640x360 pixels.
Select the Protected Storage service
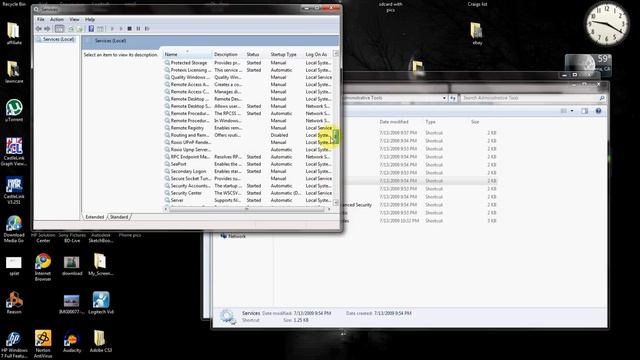tap(248, 63)
